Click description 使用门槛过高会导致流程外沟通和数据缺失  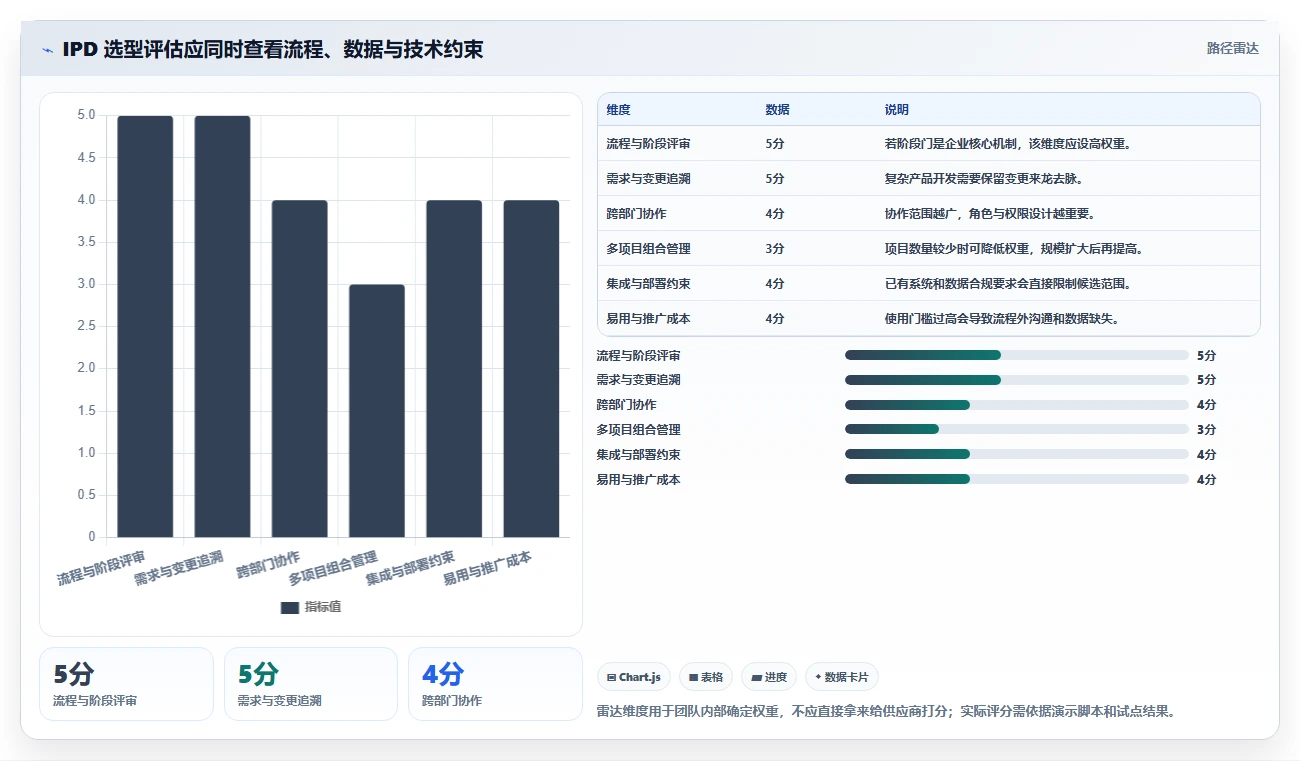(1002, 319)
